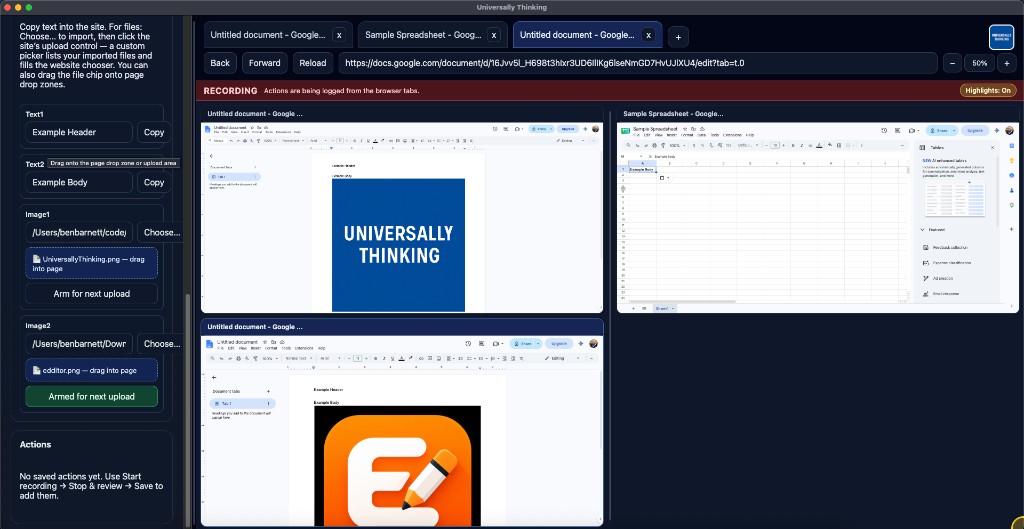
Task: Collapse Featured section in spreadsheet Tables panel
Action: [x=922, y=230]
